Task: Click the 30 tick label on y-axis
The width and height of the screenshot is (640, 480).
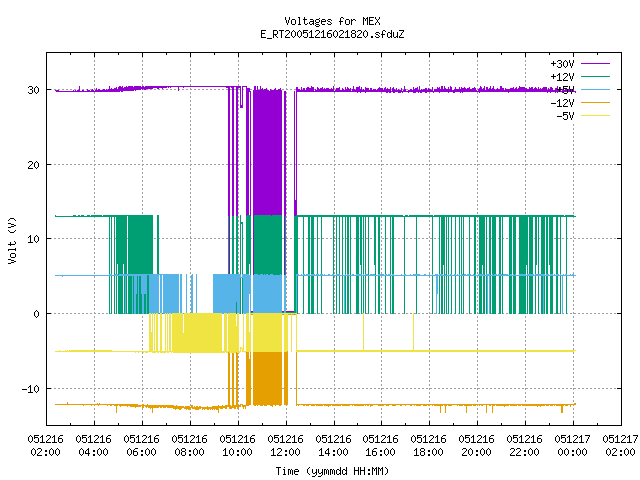Action: (x=33, y=90)
